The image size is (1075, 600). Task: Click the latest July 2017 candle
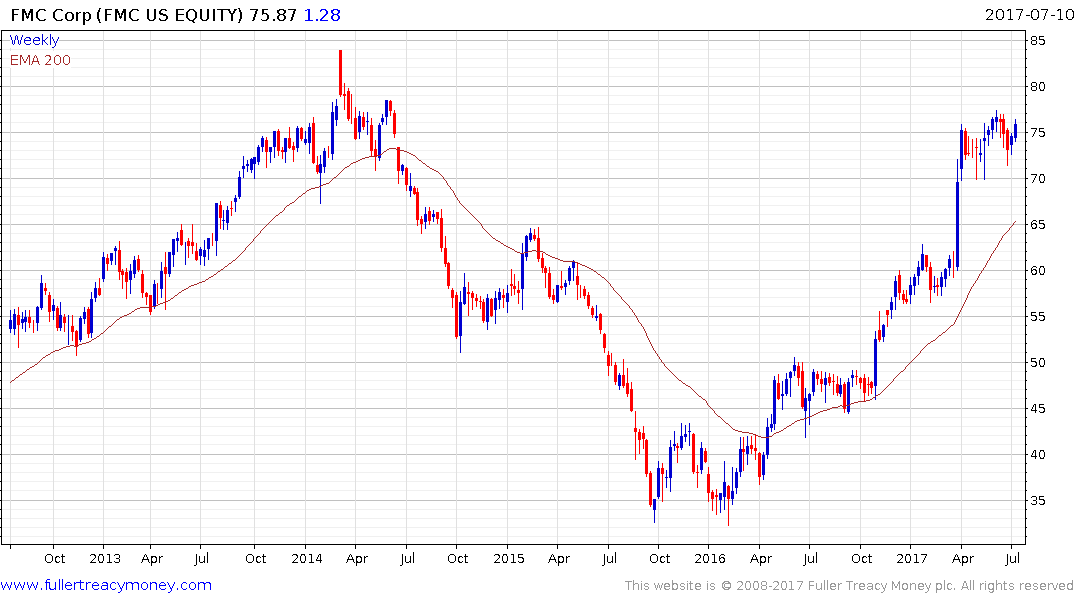1015,130
